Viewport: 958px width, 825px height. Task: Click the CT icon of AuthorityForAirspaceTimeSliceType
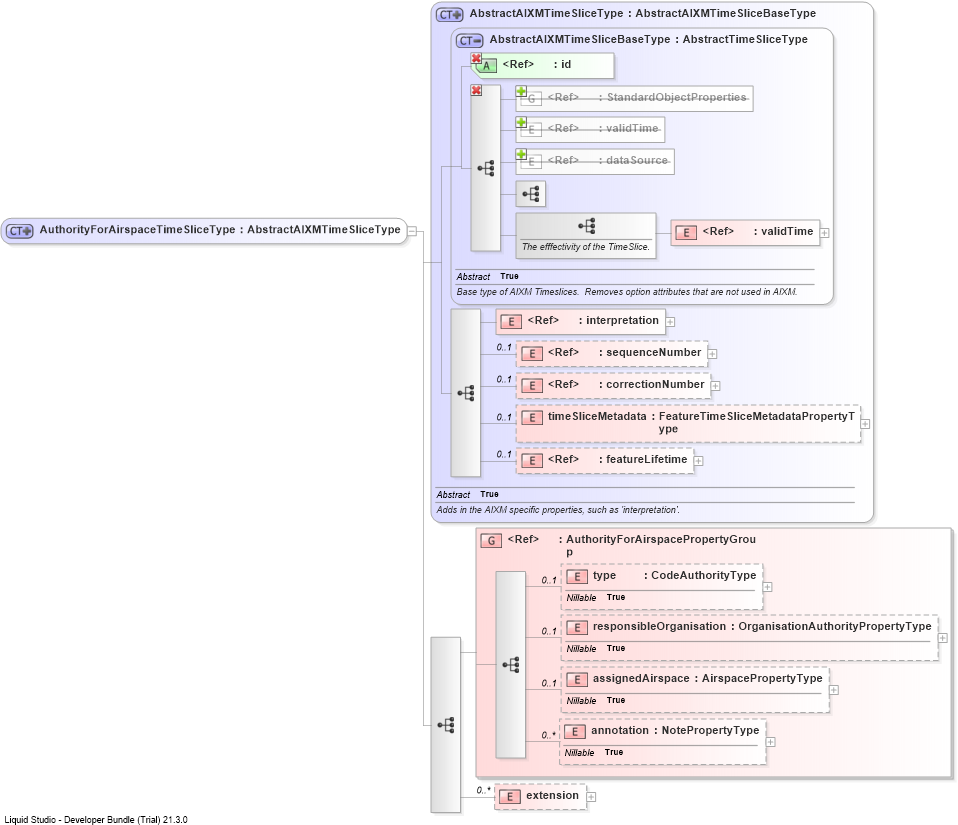coord(20,231)
